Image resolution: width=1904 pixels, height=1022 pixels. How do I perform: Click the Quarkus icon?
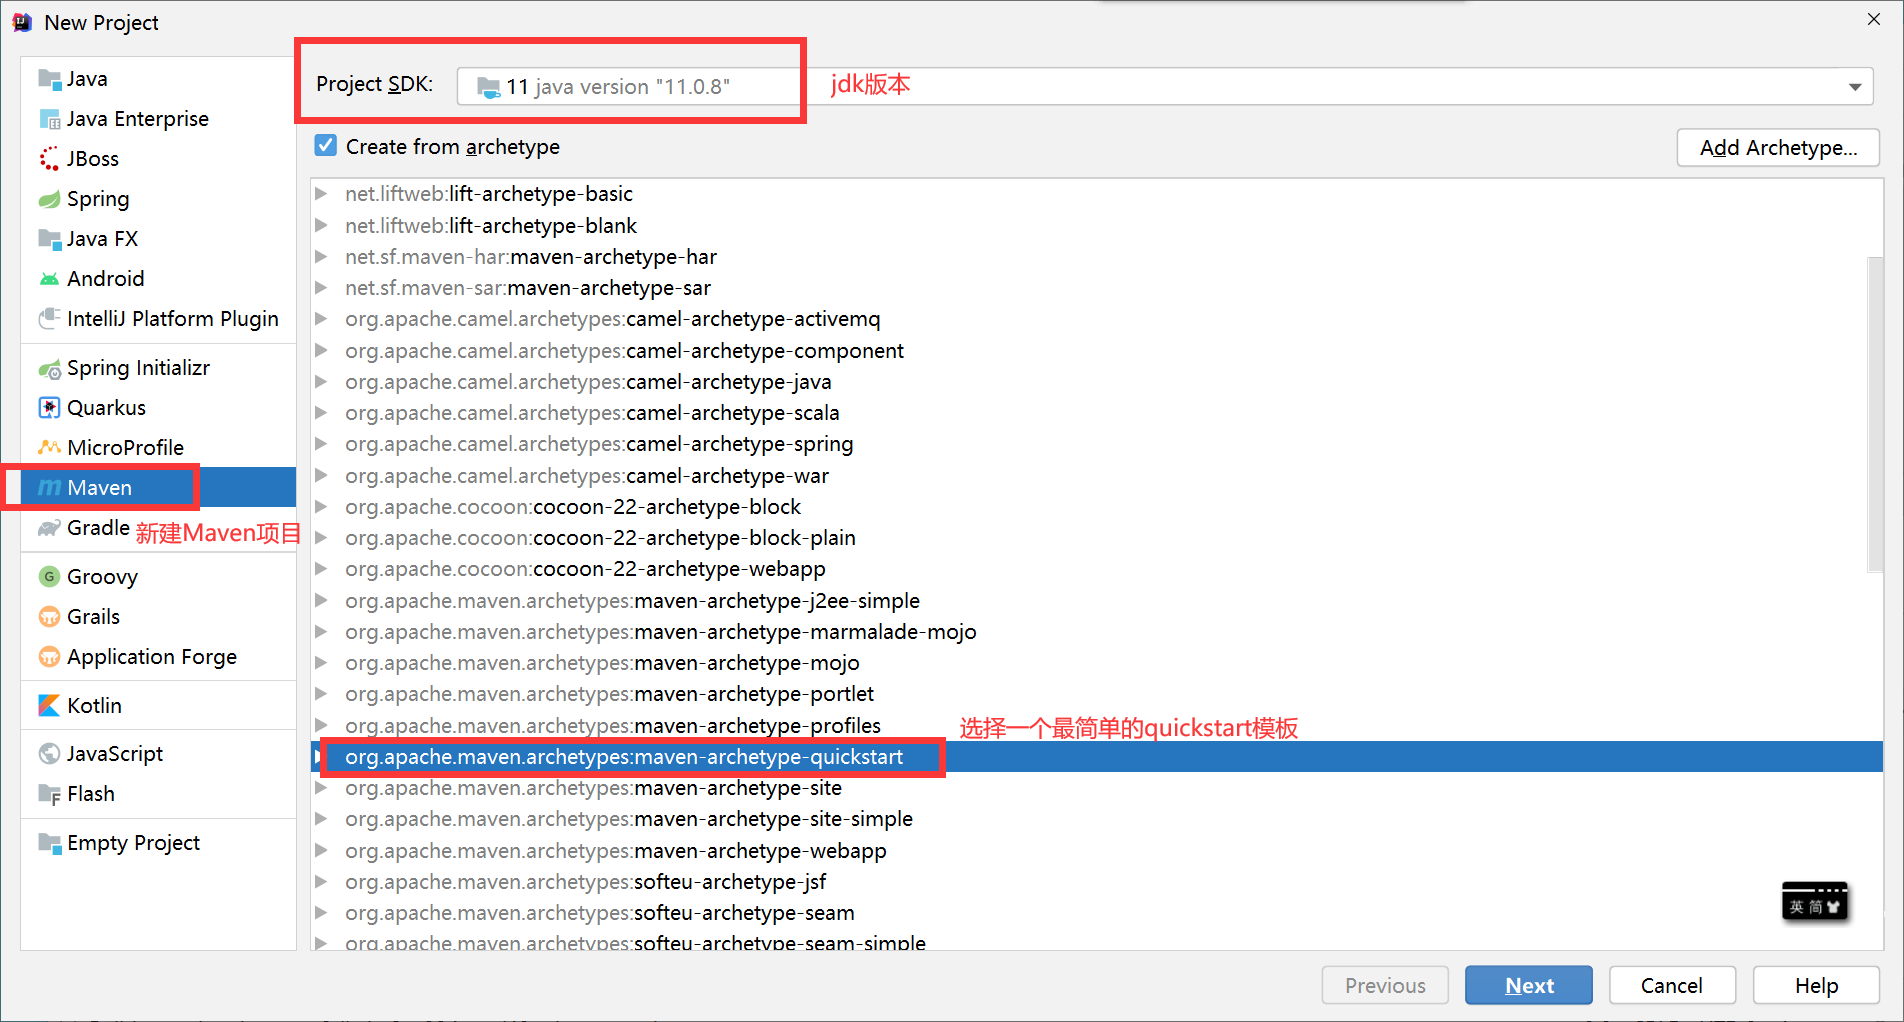click(49, 408)
